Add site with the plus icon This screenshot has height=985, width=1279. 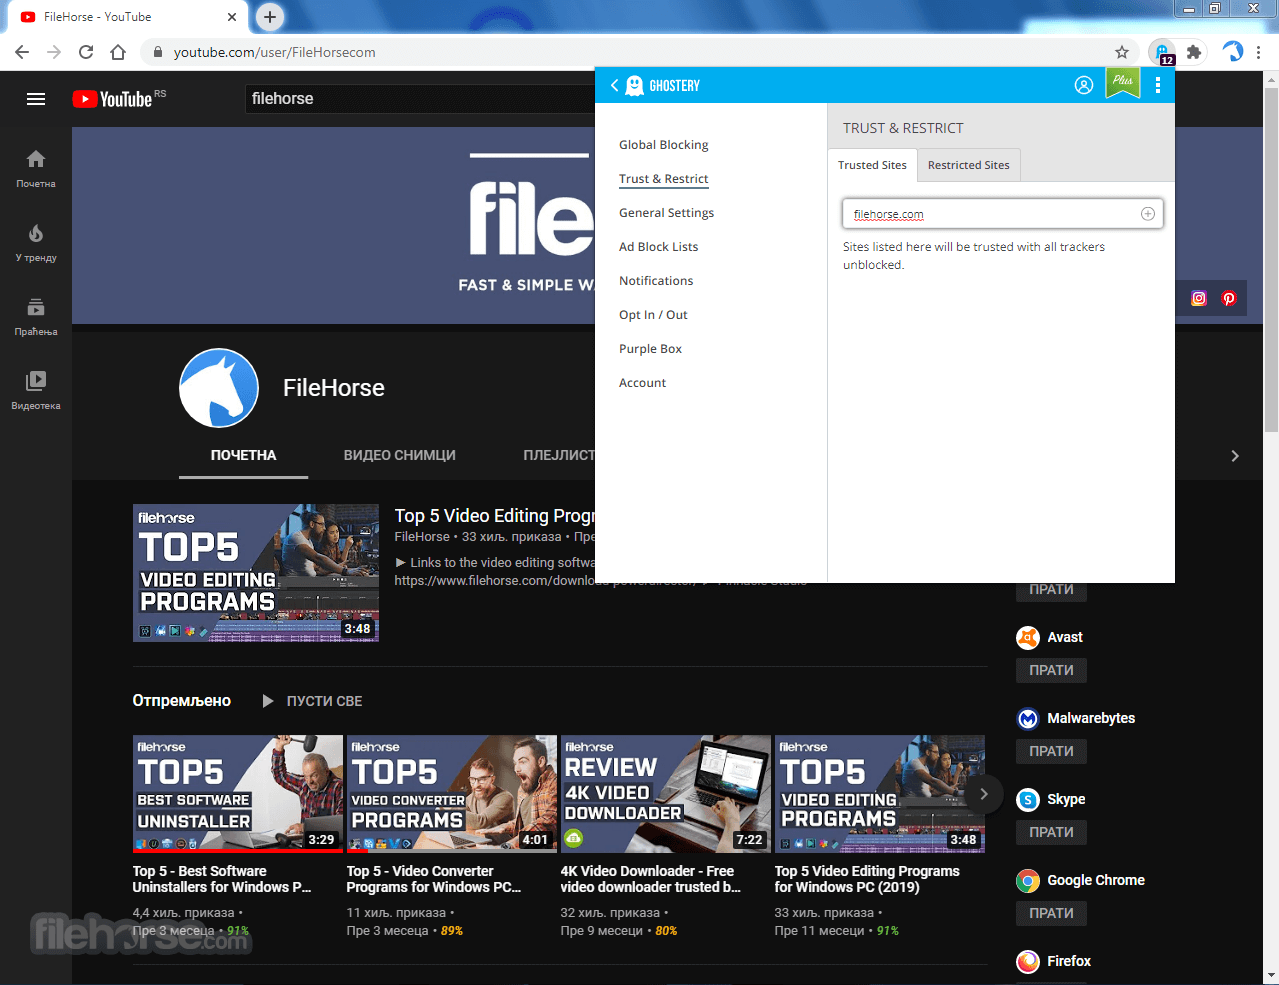(x=1147, y=214)
